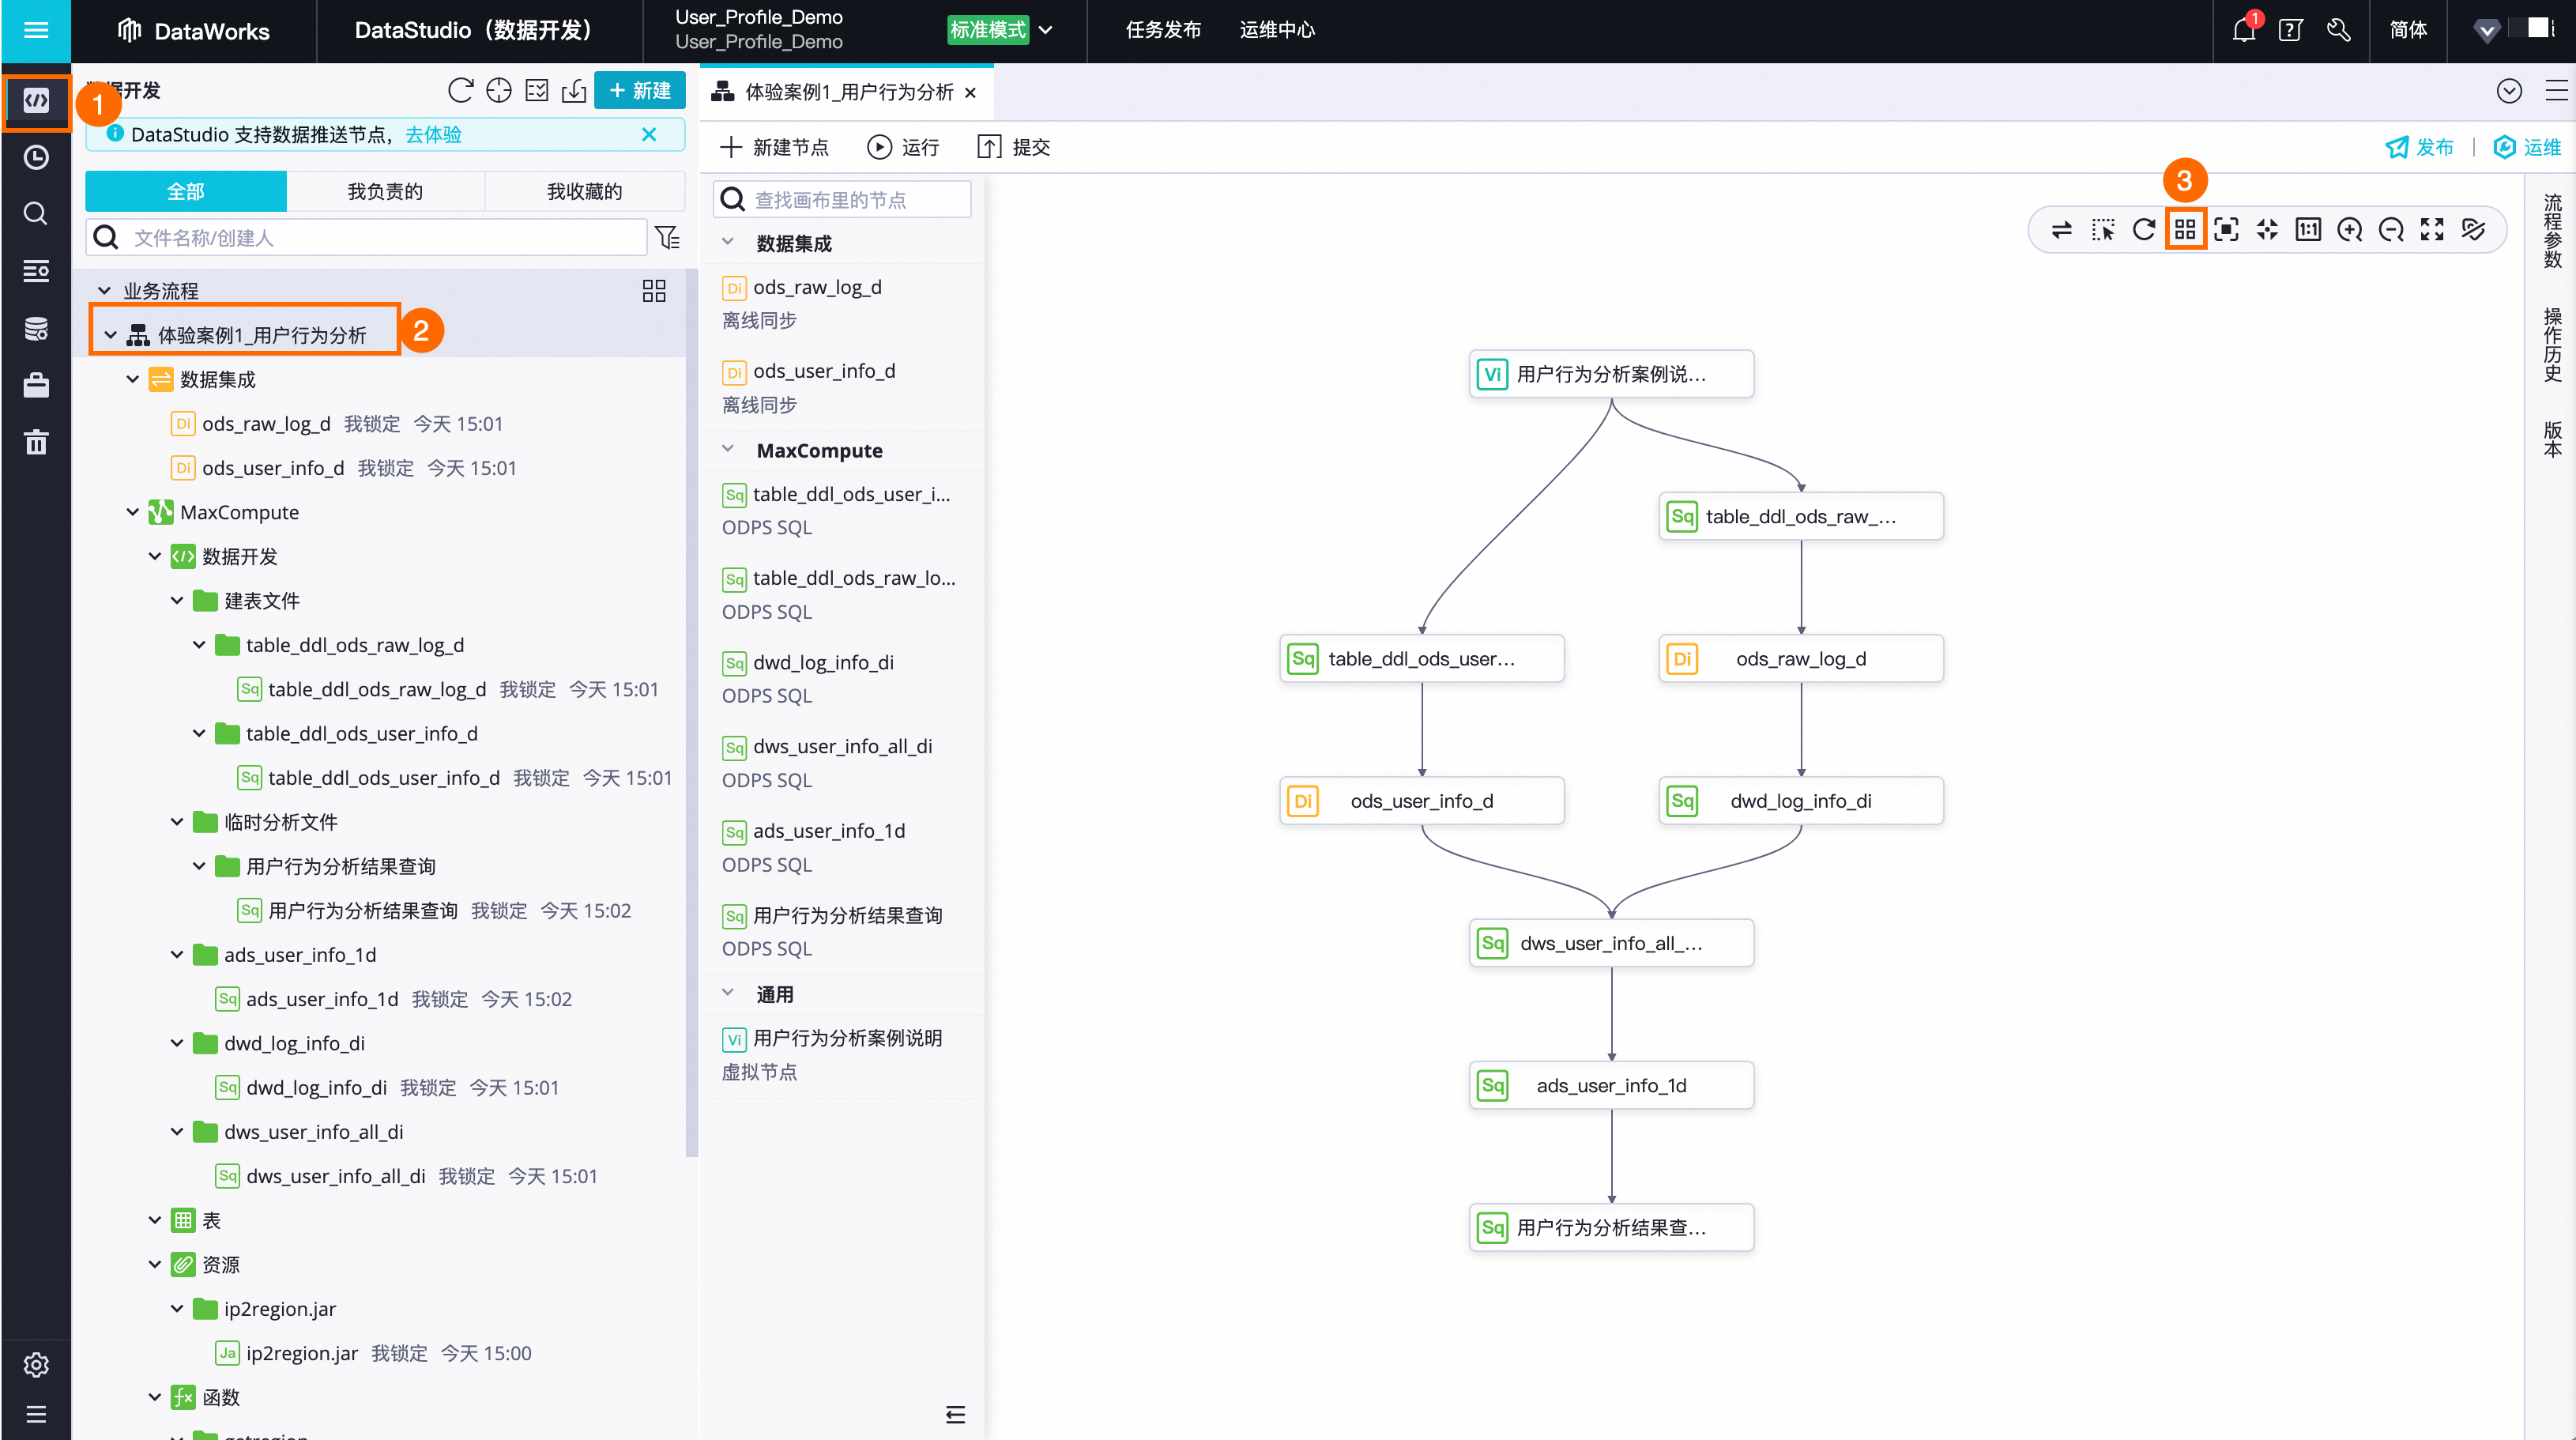This screenshot has height=1440, width=2576.
Task: Select the zoom out tool on canvas toolbar
Action: click(2391, 229)
